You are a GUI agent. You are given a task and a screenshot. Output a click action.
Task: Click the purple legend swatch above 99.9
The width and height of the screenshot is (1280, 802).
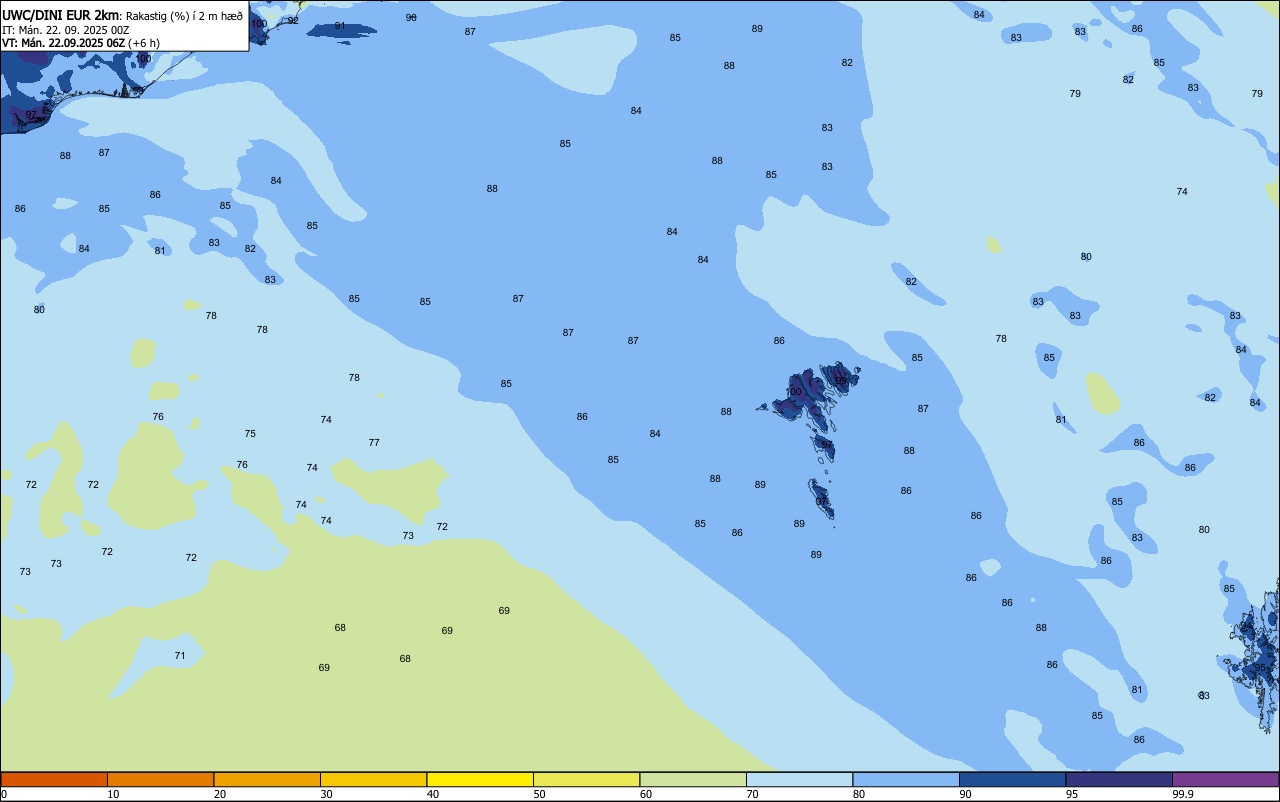1225,779
